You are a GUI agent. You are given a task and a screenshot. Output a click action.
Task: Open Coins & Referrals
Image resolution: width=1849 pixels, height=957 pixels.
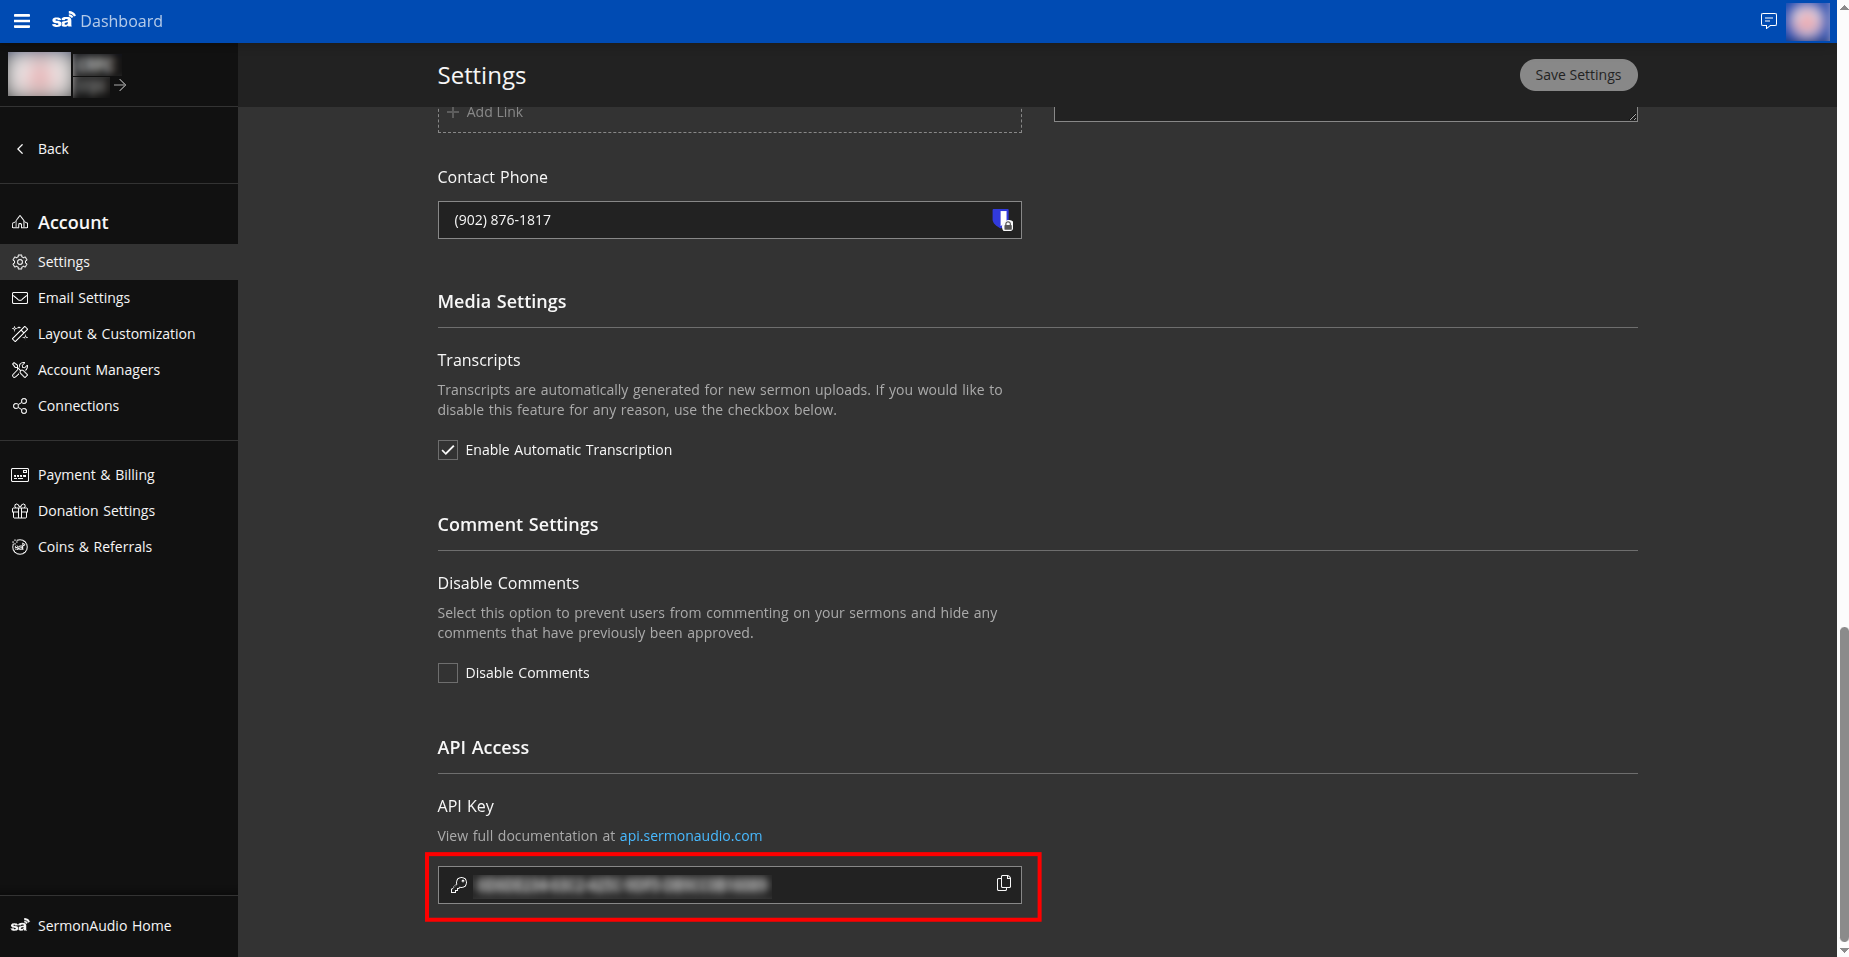click(x=119, y=547)
